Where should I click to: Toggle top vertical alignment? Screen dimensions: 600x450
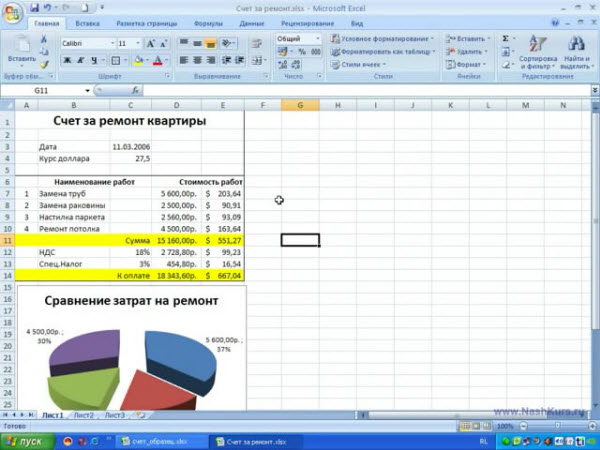[184, 43]
